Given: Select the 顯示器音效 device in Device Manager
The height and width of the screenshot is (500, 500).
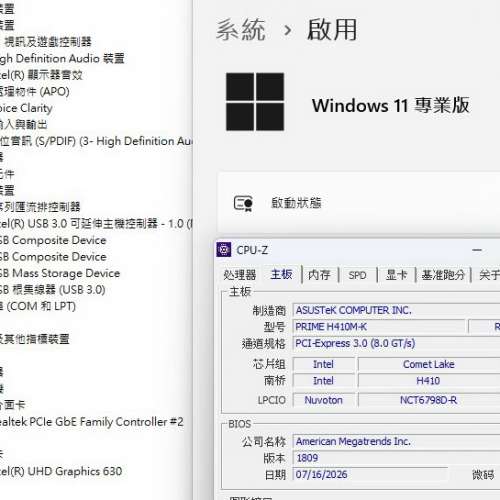Looking at the screenshot, I should click(x=41, y=75).
